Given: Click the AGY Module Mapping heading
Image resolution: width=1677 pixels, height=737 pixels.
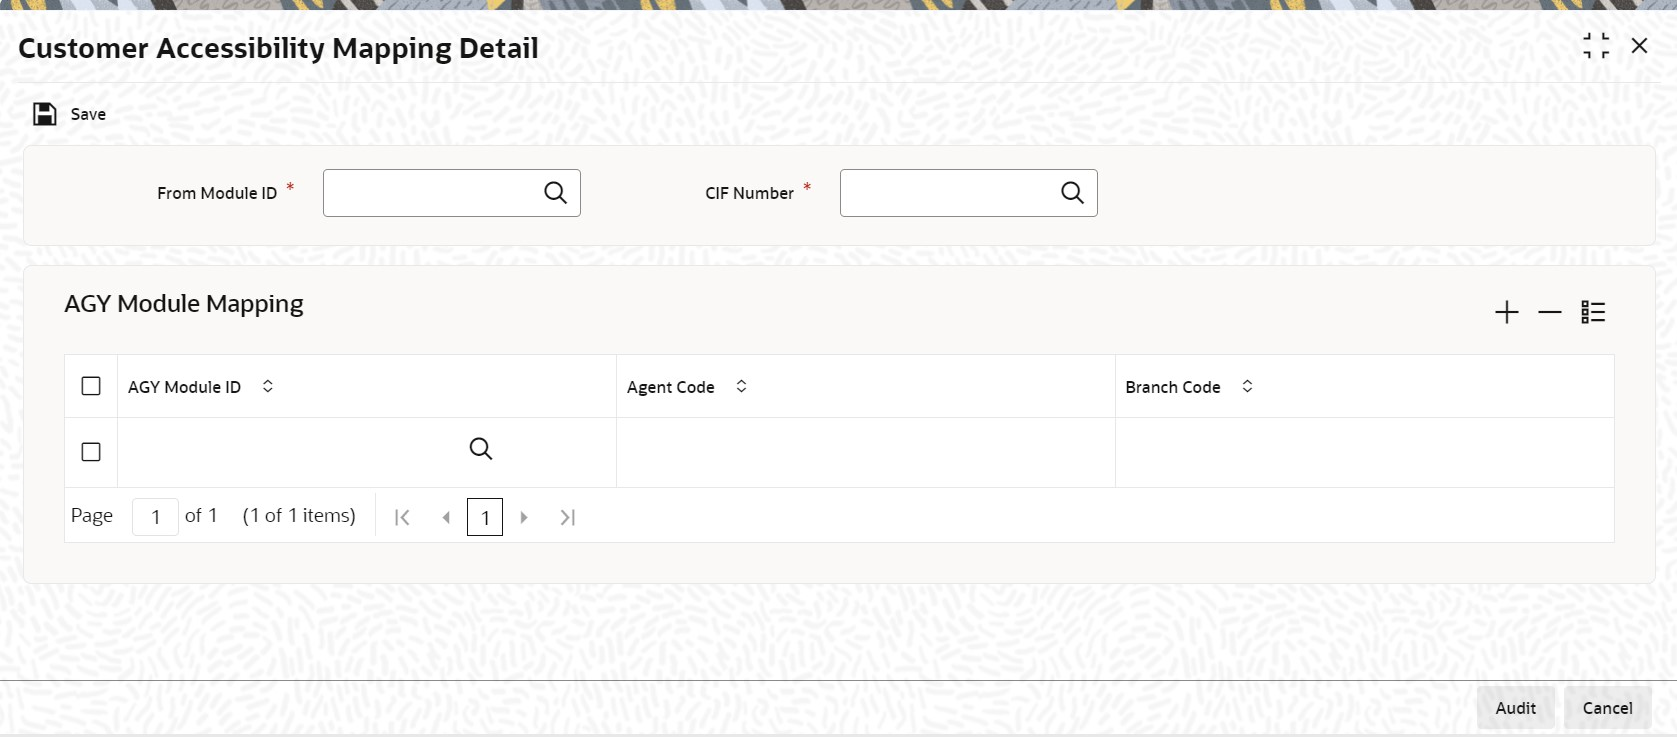Looking at the screenshot, I should tap(184, 304).
